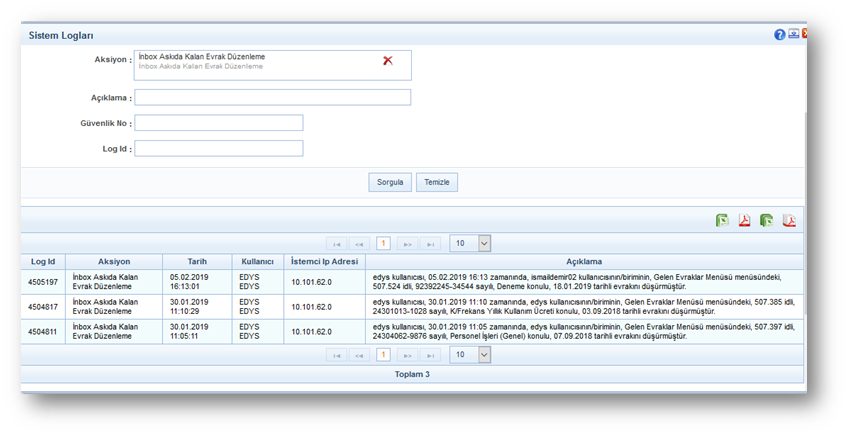Remove the selected Aksiyon with red X

tap(388, 61)
